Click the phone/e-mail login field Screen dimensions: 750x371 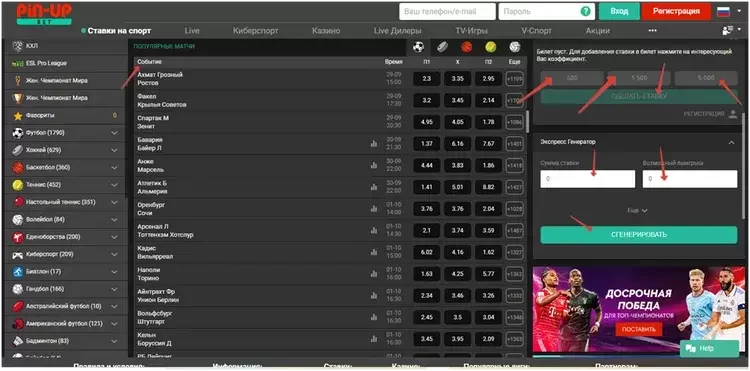(x=447, y=11)
